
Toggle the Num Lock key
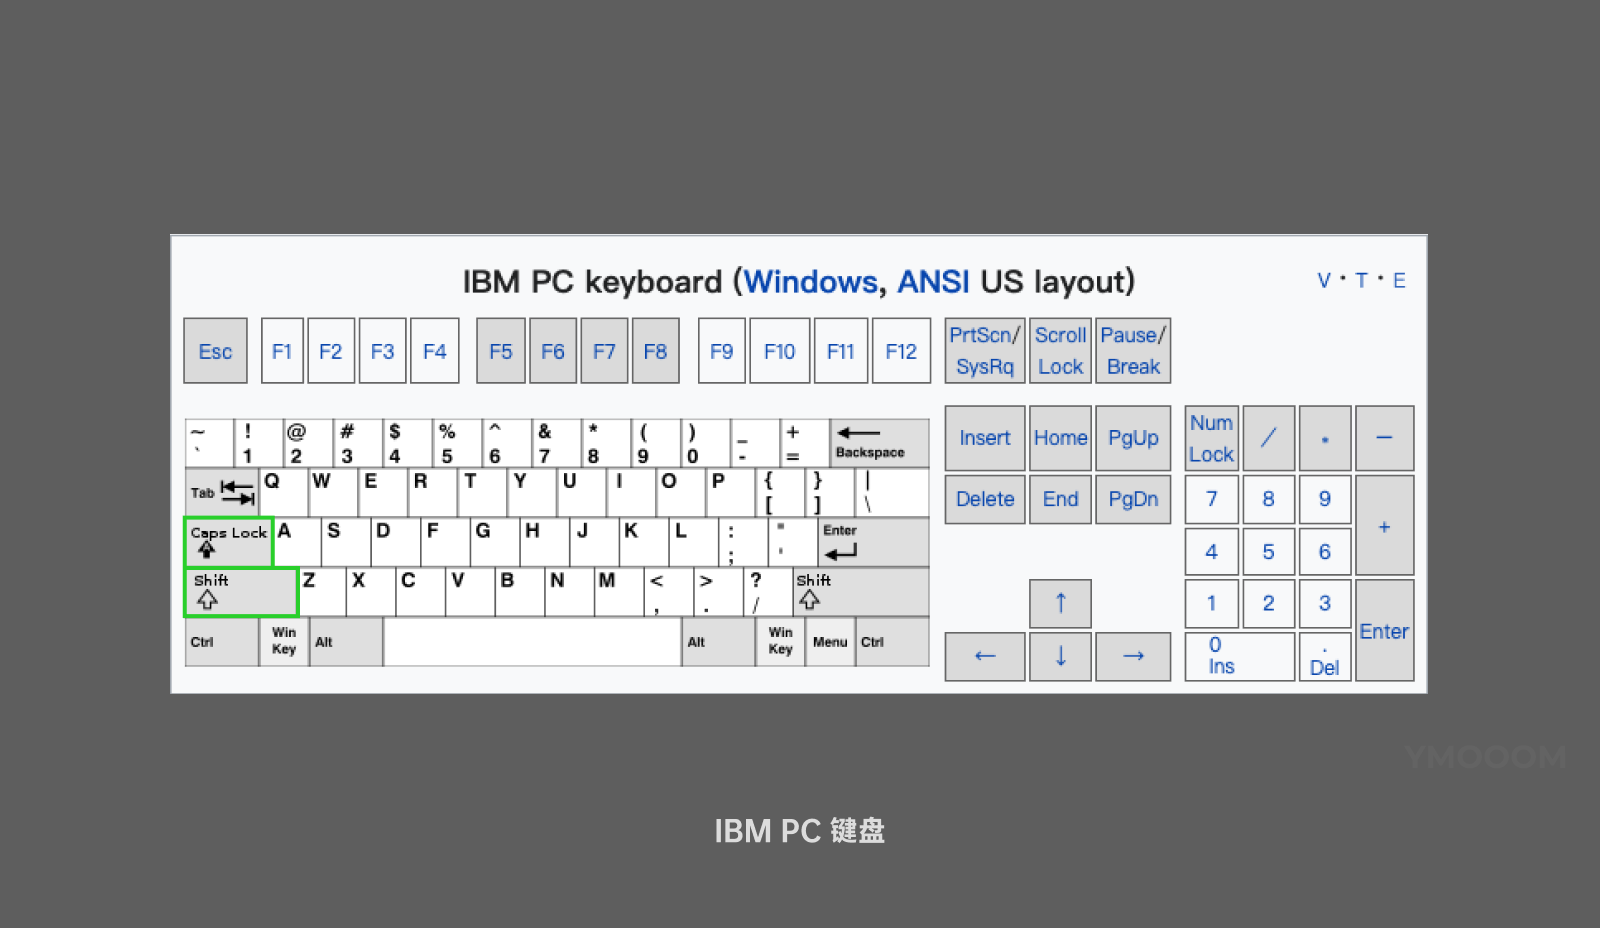pos(1212,438)
